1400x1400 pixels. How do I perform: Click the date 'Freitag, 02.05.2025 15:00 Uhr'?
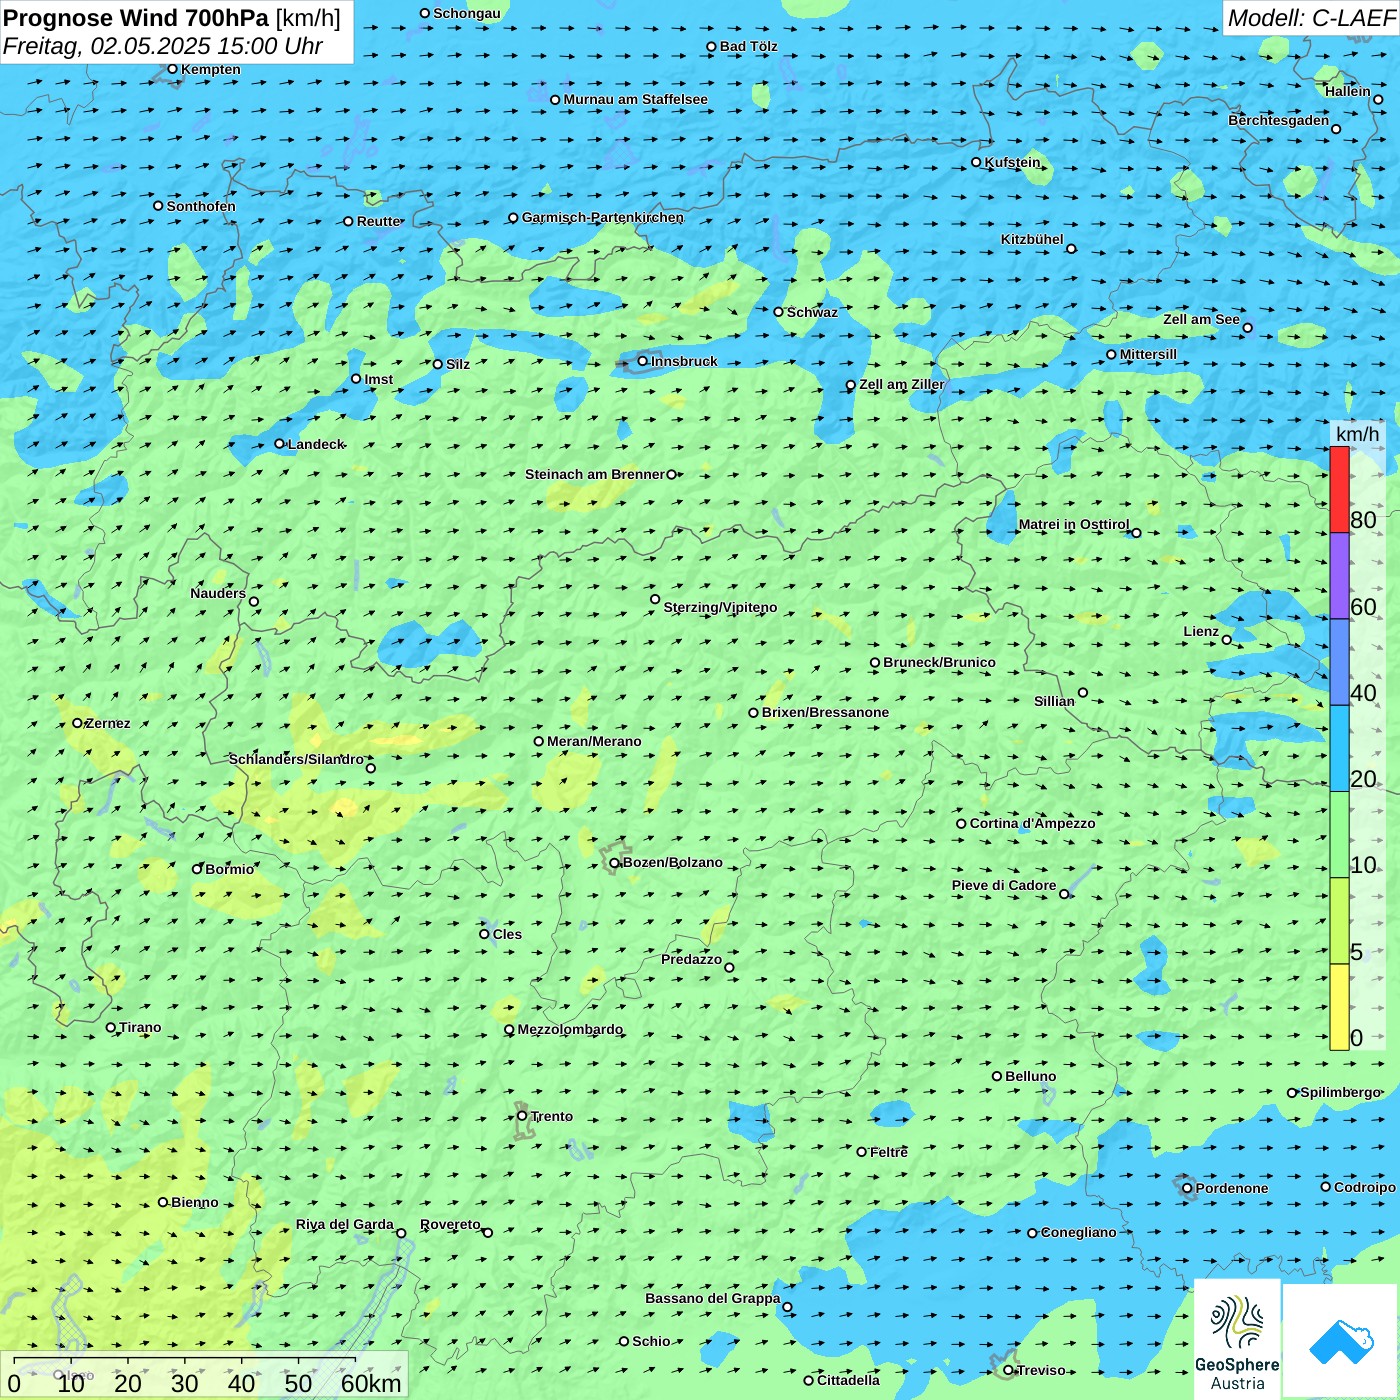point(163,46)
